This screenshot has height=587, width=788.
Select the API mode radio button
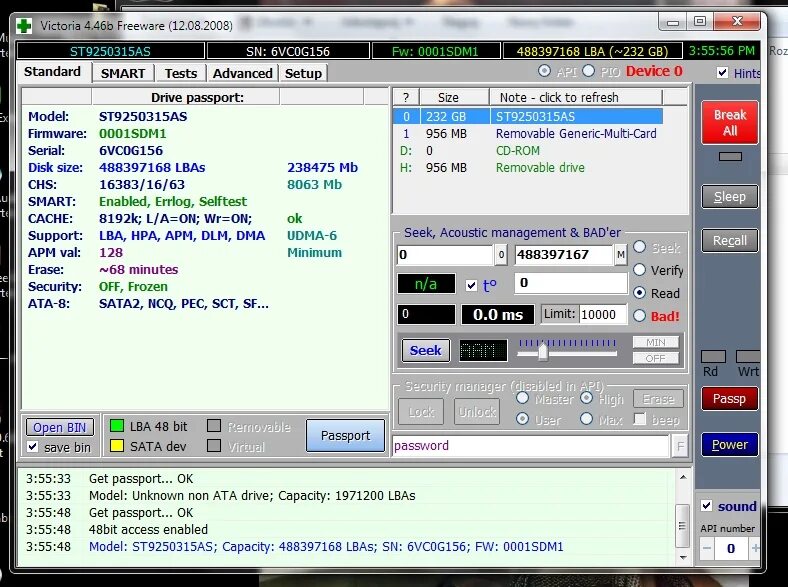pyautogui.click(x=544, y=71)
